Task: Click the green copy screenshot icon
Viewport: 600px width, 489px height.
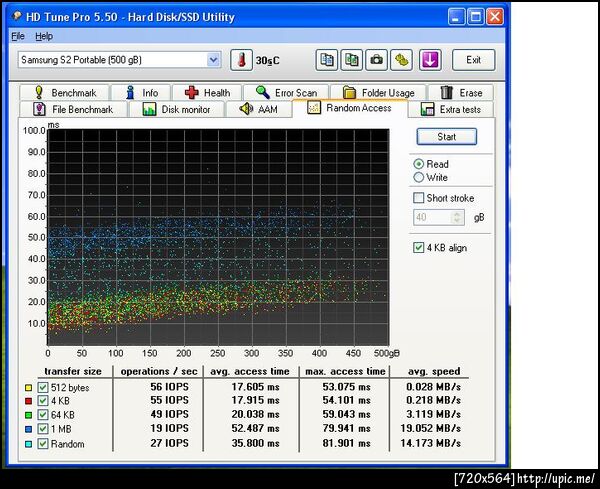Action: point(351,60)
